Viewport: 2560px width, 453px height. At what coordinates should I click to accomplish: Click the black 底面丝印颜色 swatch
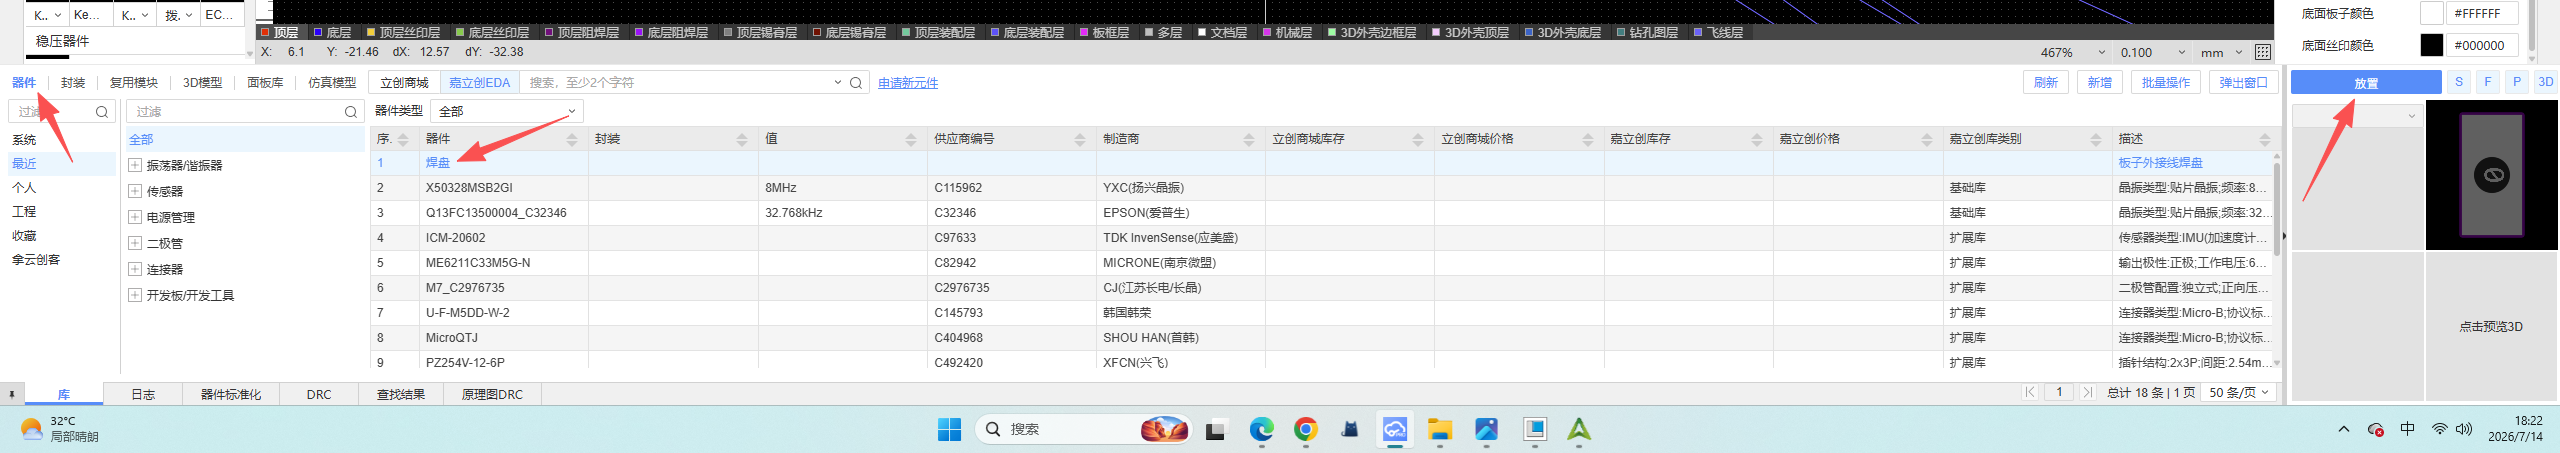pyautogui.click(x=2431, y=45)
